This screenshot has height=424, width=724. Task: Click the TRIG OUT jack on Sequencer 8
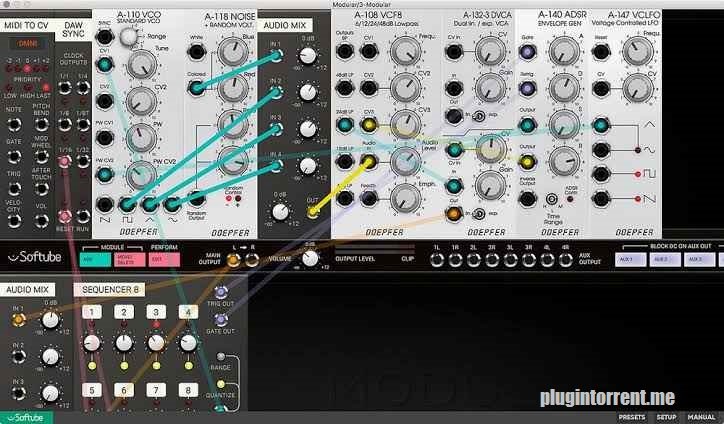221,292
